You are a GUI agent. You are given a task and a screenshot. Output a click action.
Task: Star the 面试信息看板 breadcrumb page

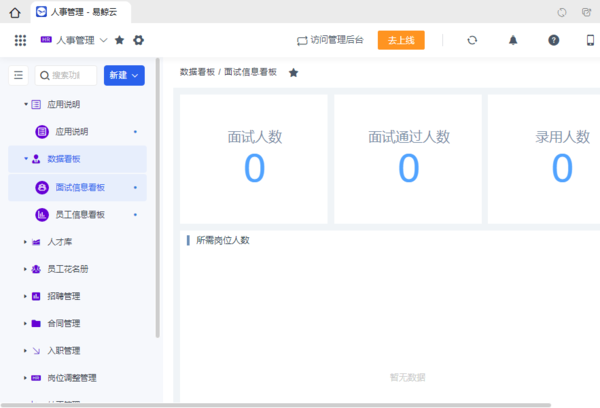pos(293,73)
